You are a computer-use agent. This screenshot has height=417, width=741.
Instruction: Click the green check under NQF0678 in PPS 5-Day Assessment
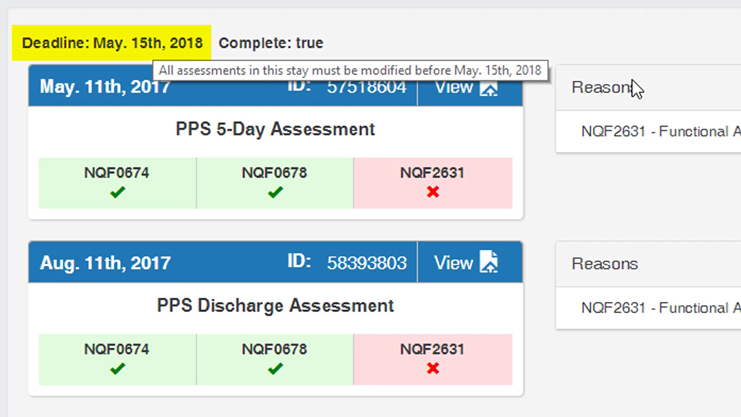coord(275,192)
